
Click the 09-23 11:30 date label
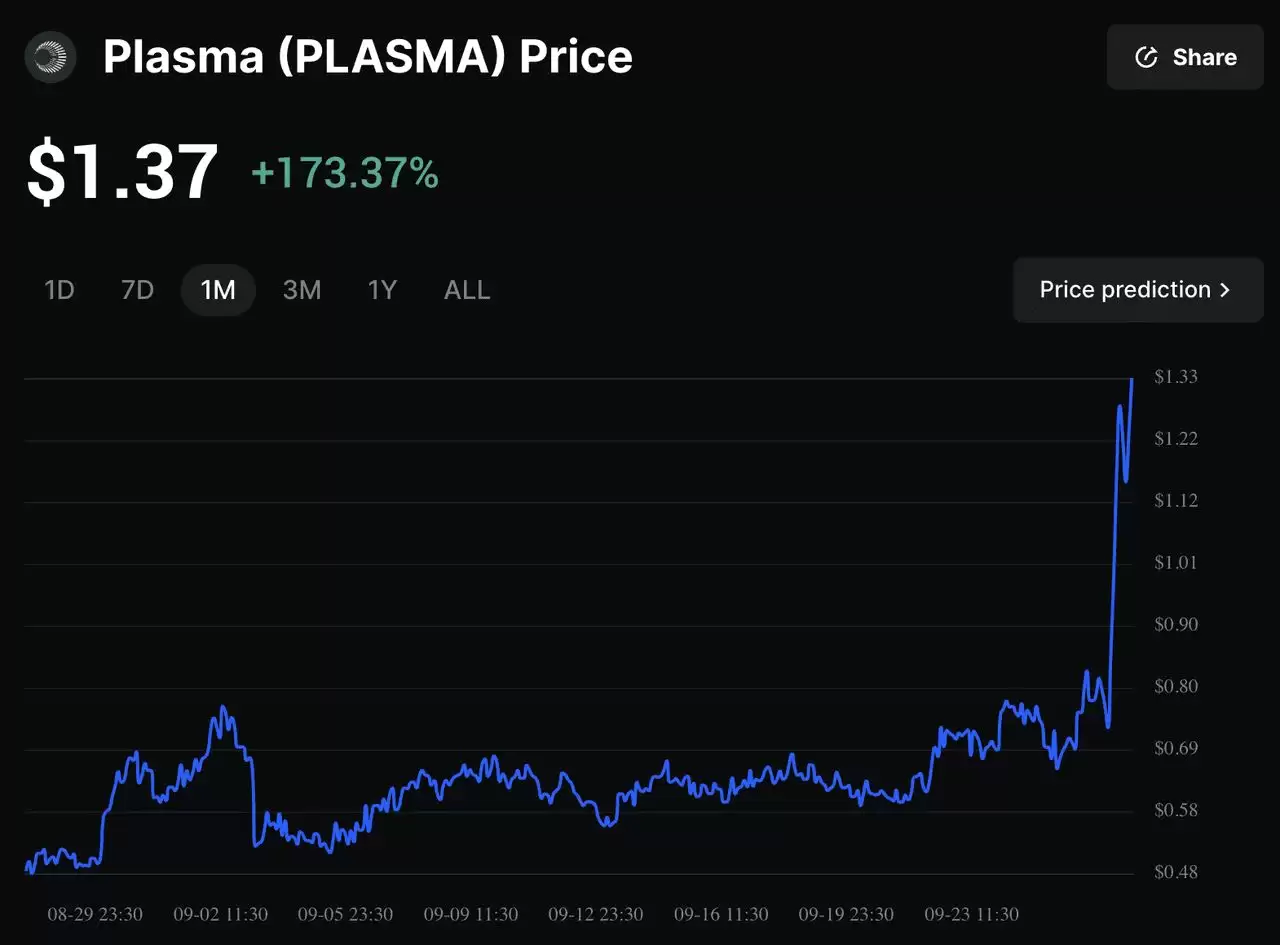click(x=971, y=914)
